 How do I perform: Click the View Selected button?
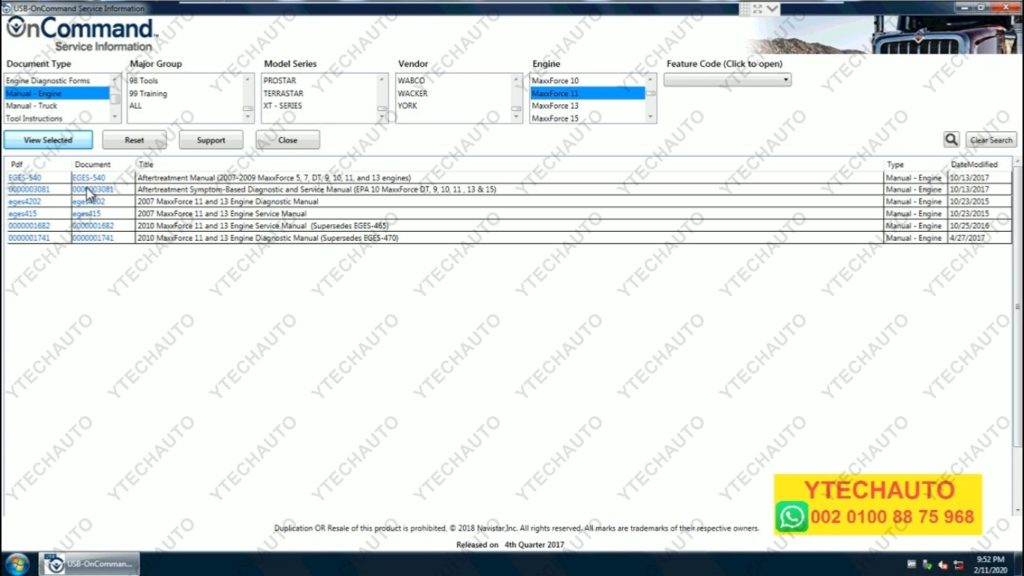(48, 140)
